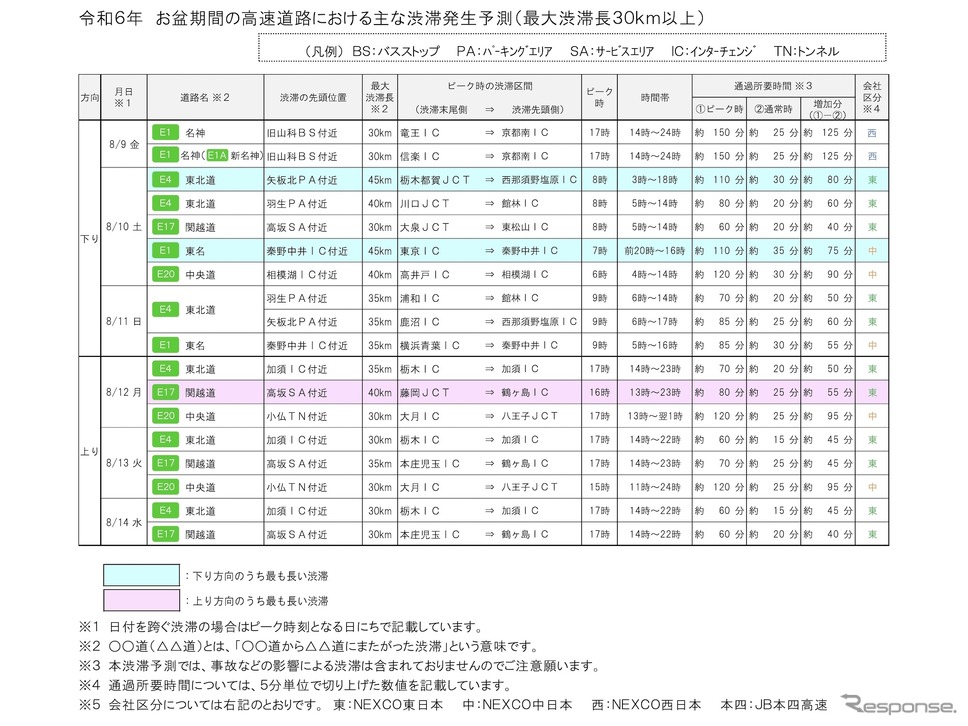Click the E20 badge in the 相模湖IC付近 row
This screenshot has width=968, height=726.
tap(165, 274)
